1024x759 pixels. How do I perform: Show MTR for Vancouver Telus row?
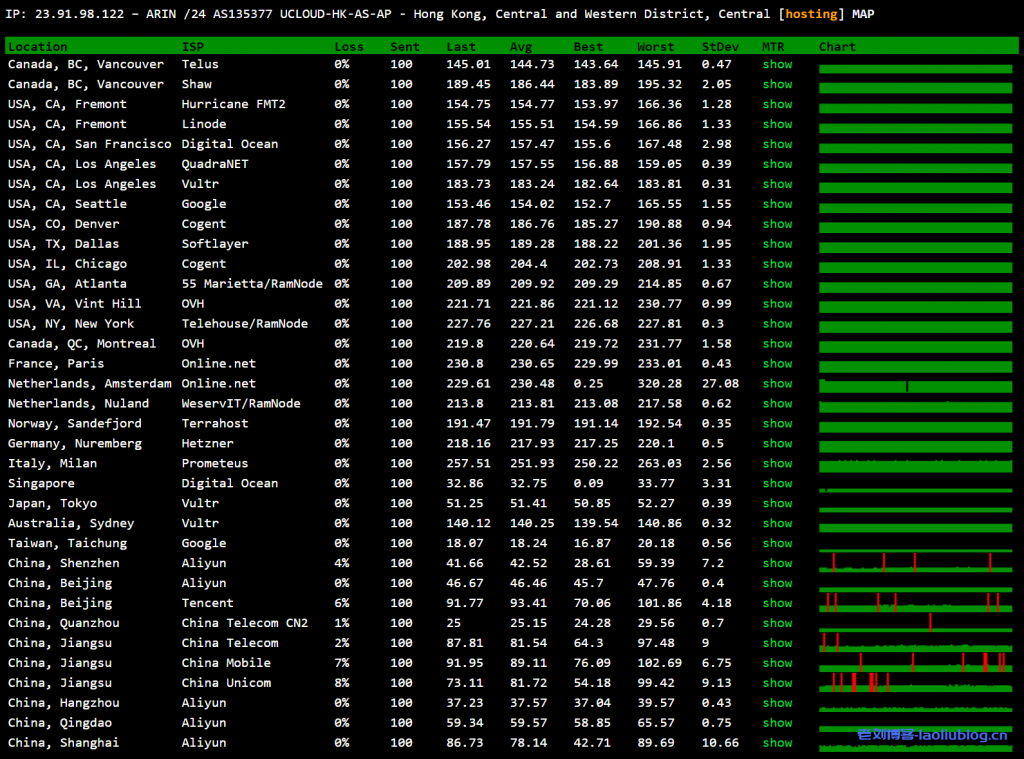pyautogui.click(x=777, y=64)
